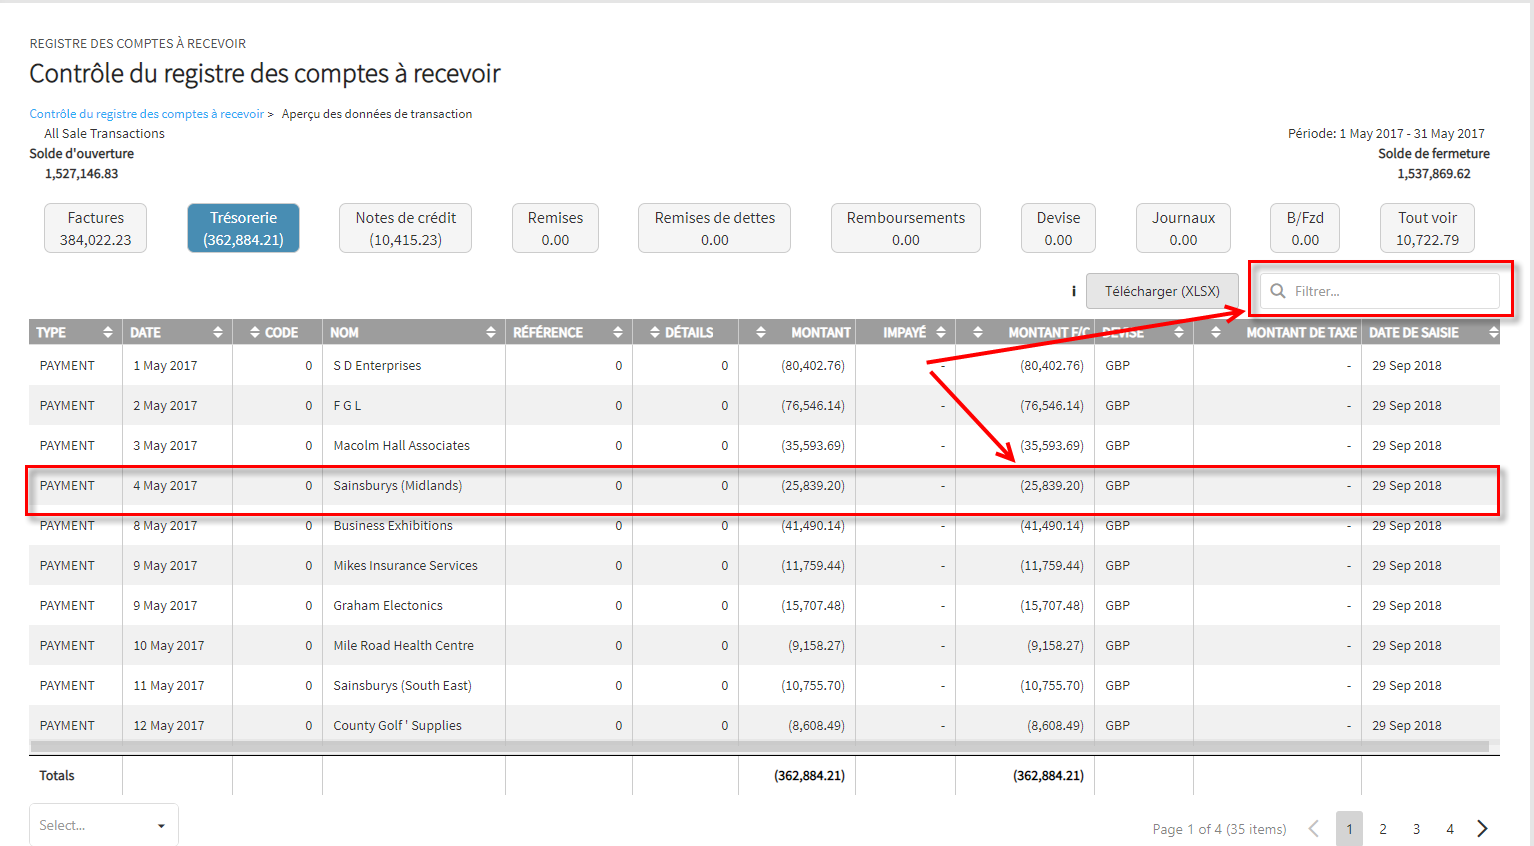The image size is (1534, 846).
Task: Sort by RÉFÉRENCE column sort icon
Action: coord(618,332)
